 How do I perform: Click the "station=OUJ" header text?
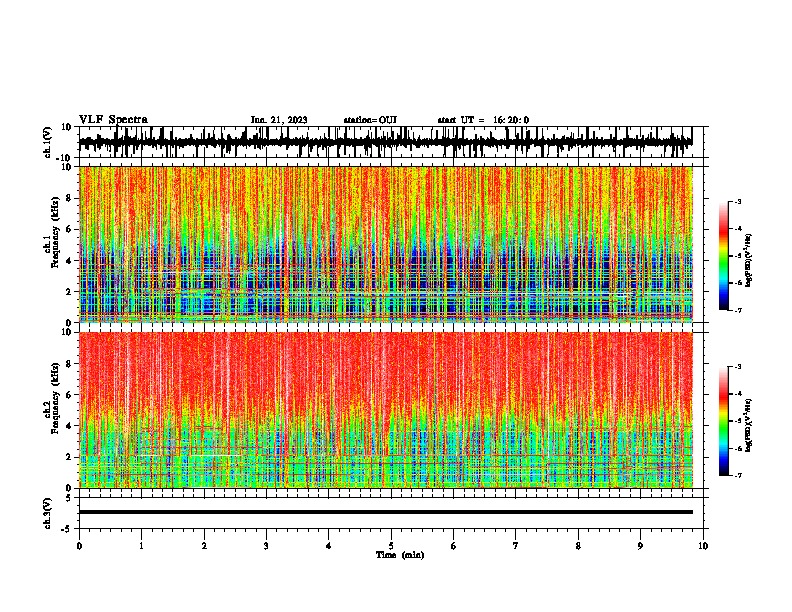[x=370, y=120]
